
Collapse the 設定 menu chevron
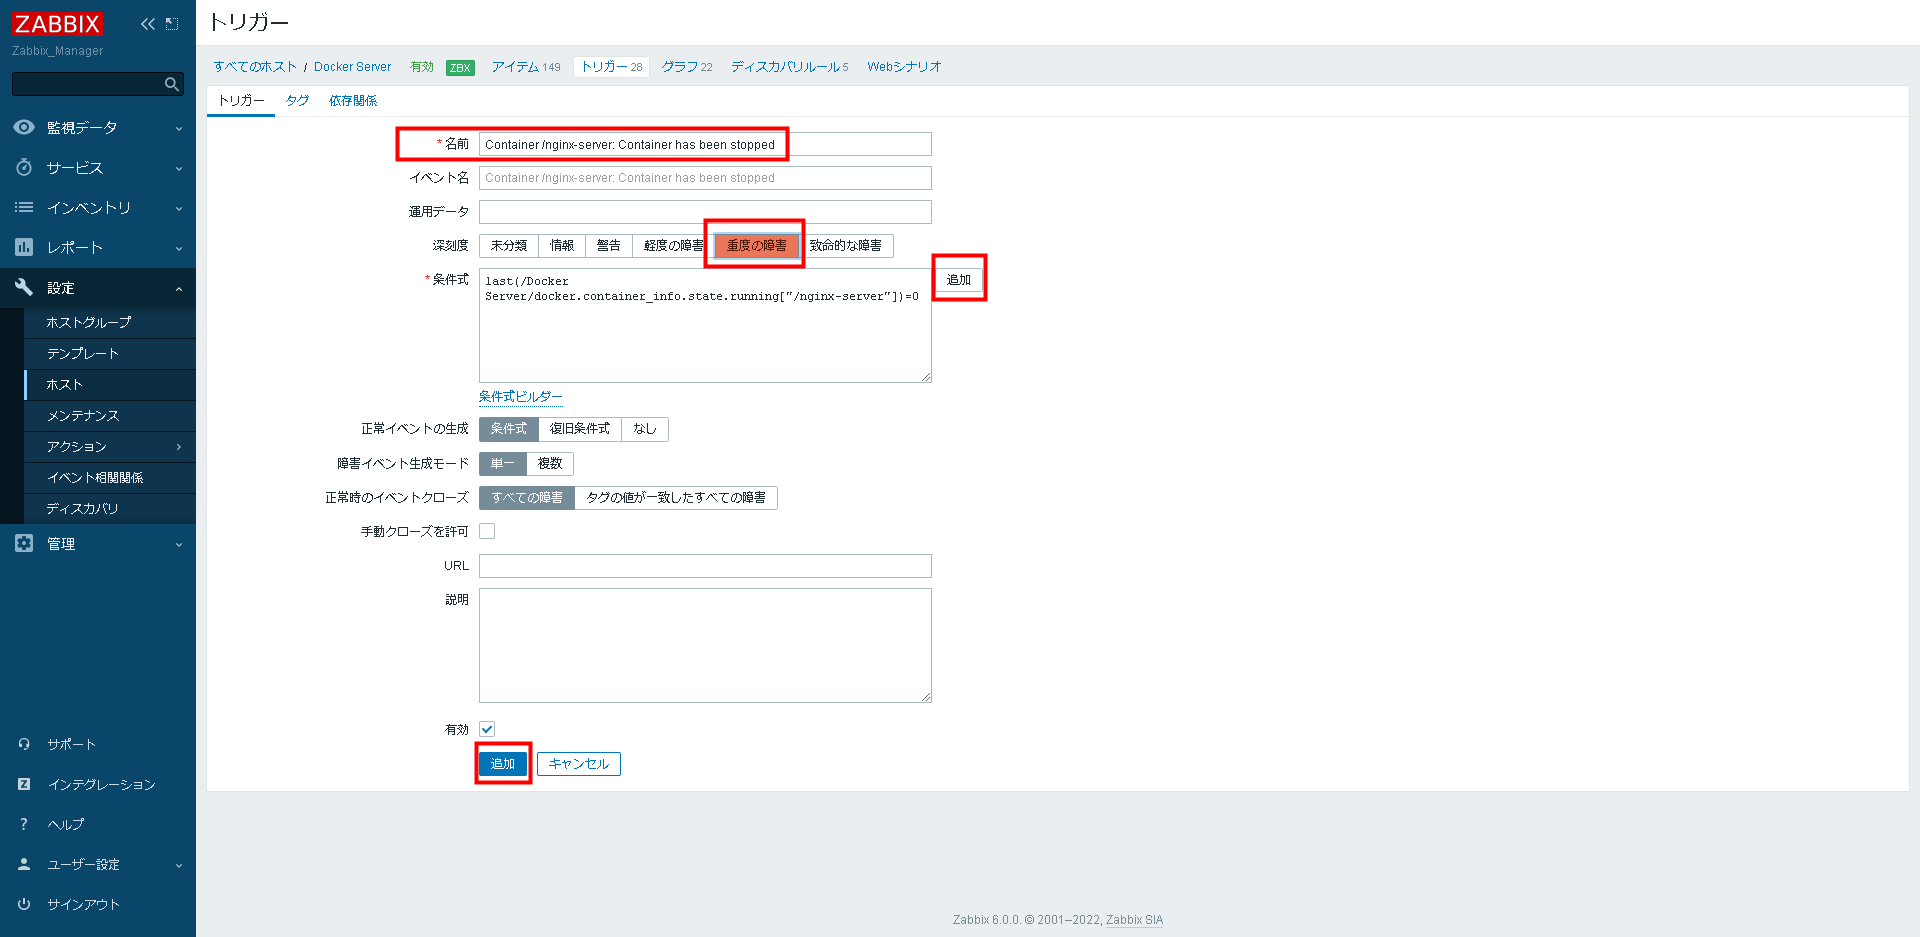179,288
